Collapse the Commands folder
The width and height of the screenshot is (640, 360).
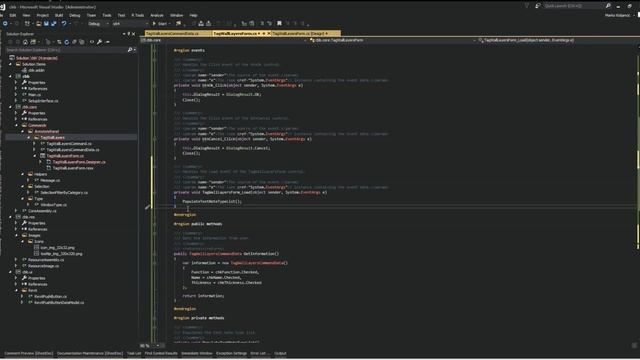click(17, 125)
